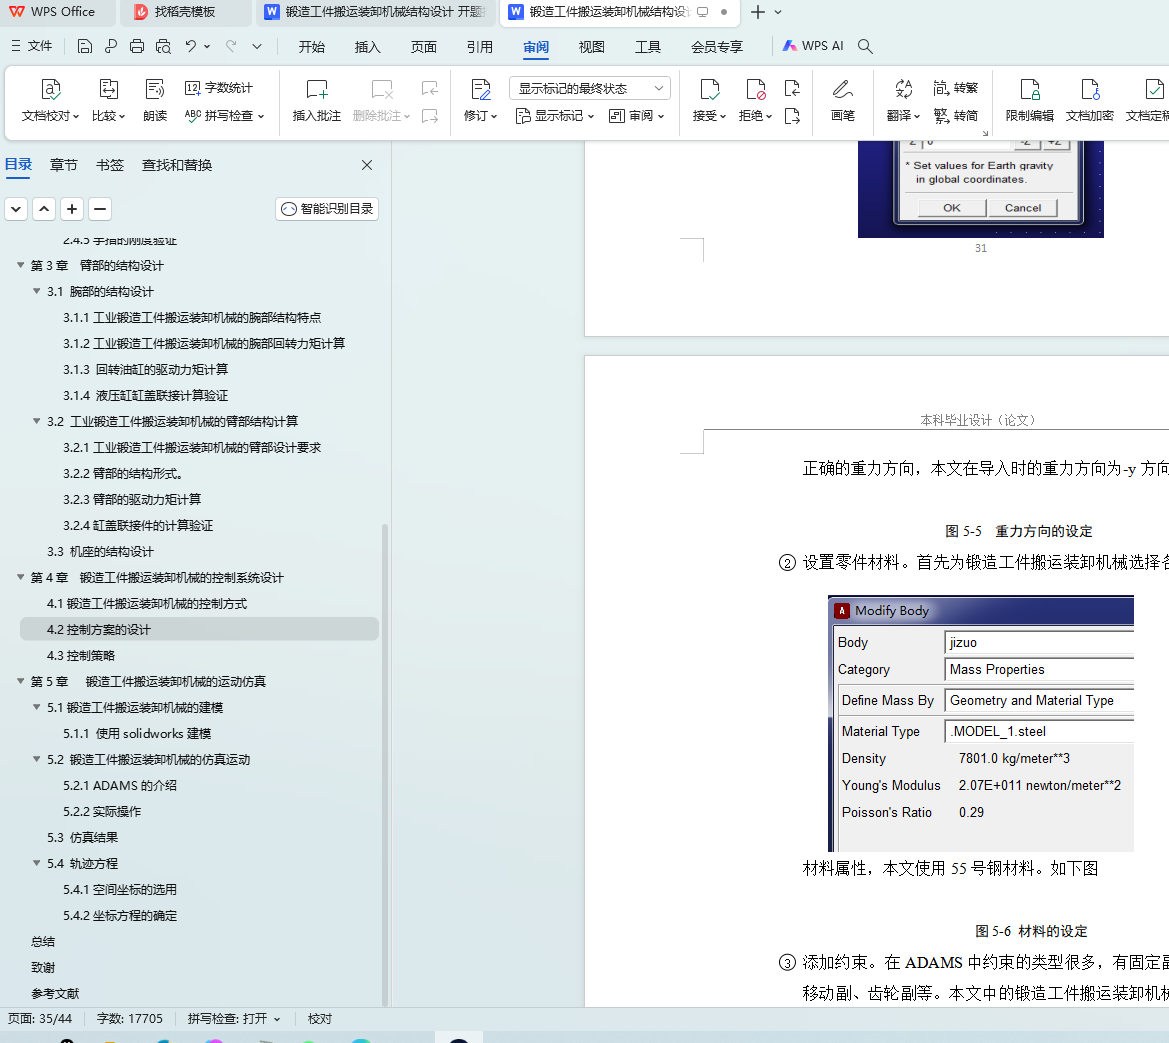Image resolution: width=1169 pixels, height=1043 pixels.
Task: Click the search magnifier icon in menu bar
Action: [x=865, y=46]
